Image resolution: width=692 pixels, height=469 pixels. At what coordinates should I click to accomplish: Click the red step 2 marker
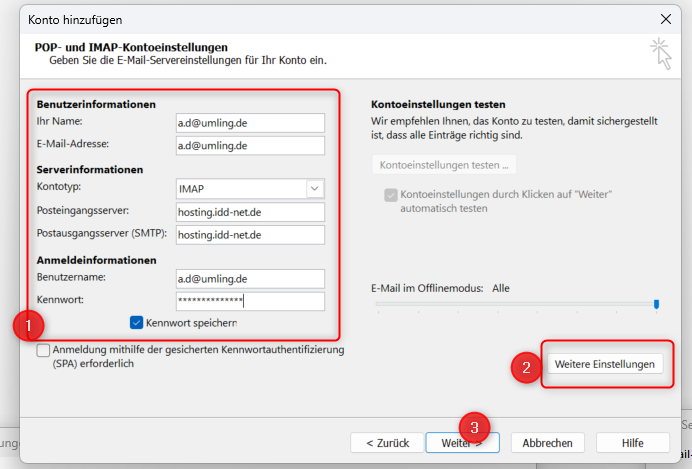[x=526, y=368]
